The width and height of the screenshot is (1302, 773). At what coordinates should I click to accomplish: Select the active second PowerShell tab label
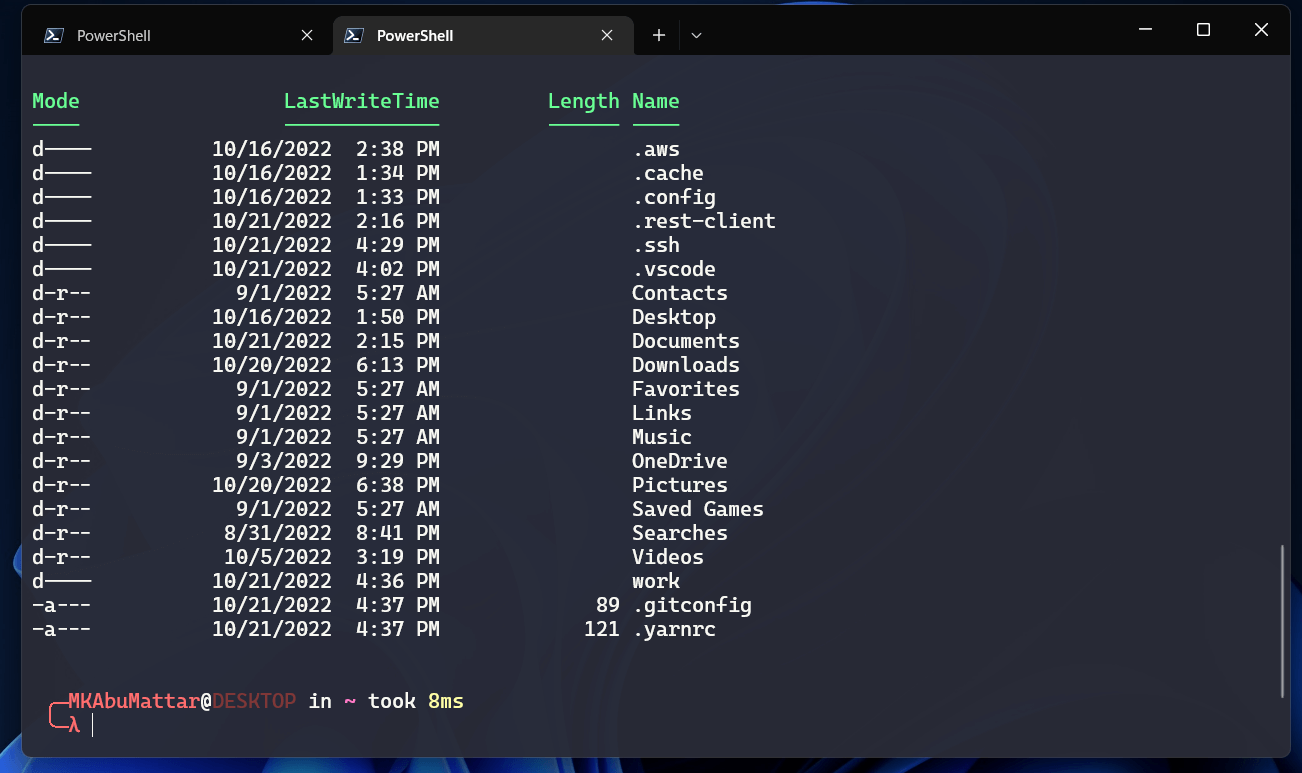(x=414, y=35)
